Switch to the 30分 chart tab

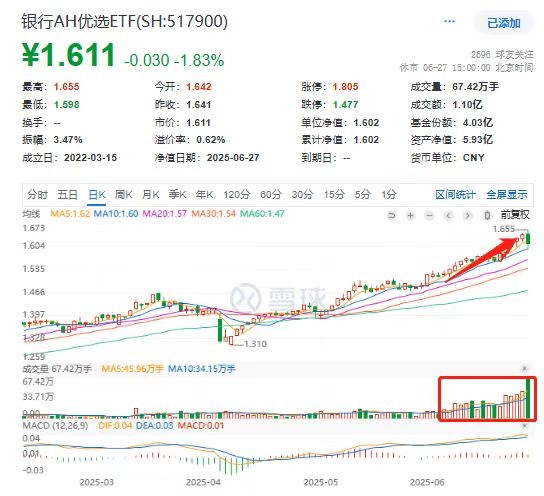point(302,195)
